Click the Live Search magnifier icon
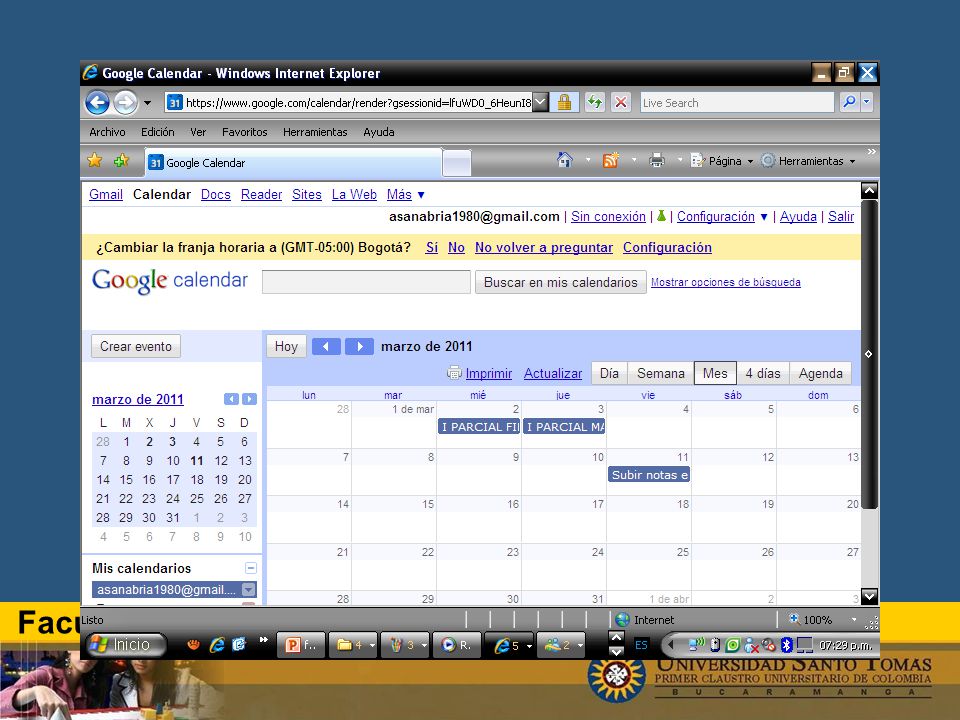 pos(849,102)
